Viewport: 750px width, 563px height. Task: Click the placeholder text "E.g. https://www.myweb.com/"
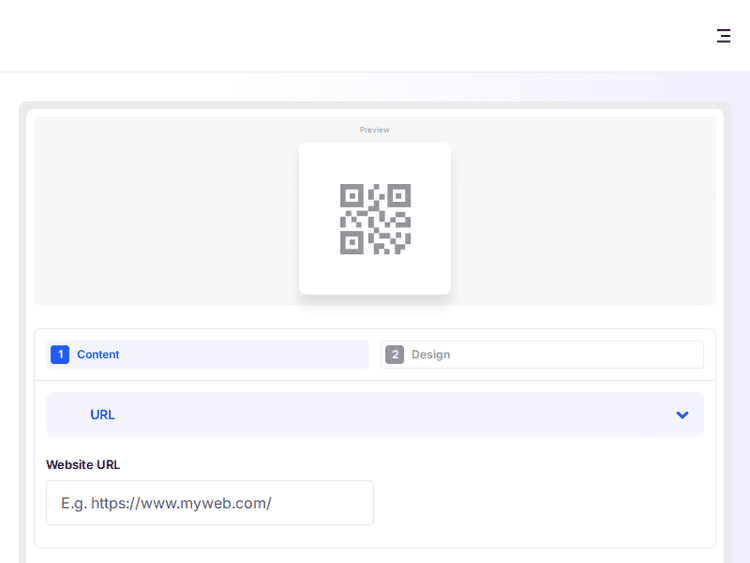166,503
